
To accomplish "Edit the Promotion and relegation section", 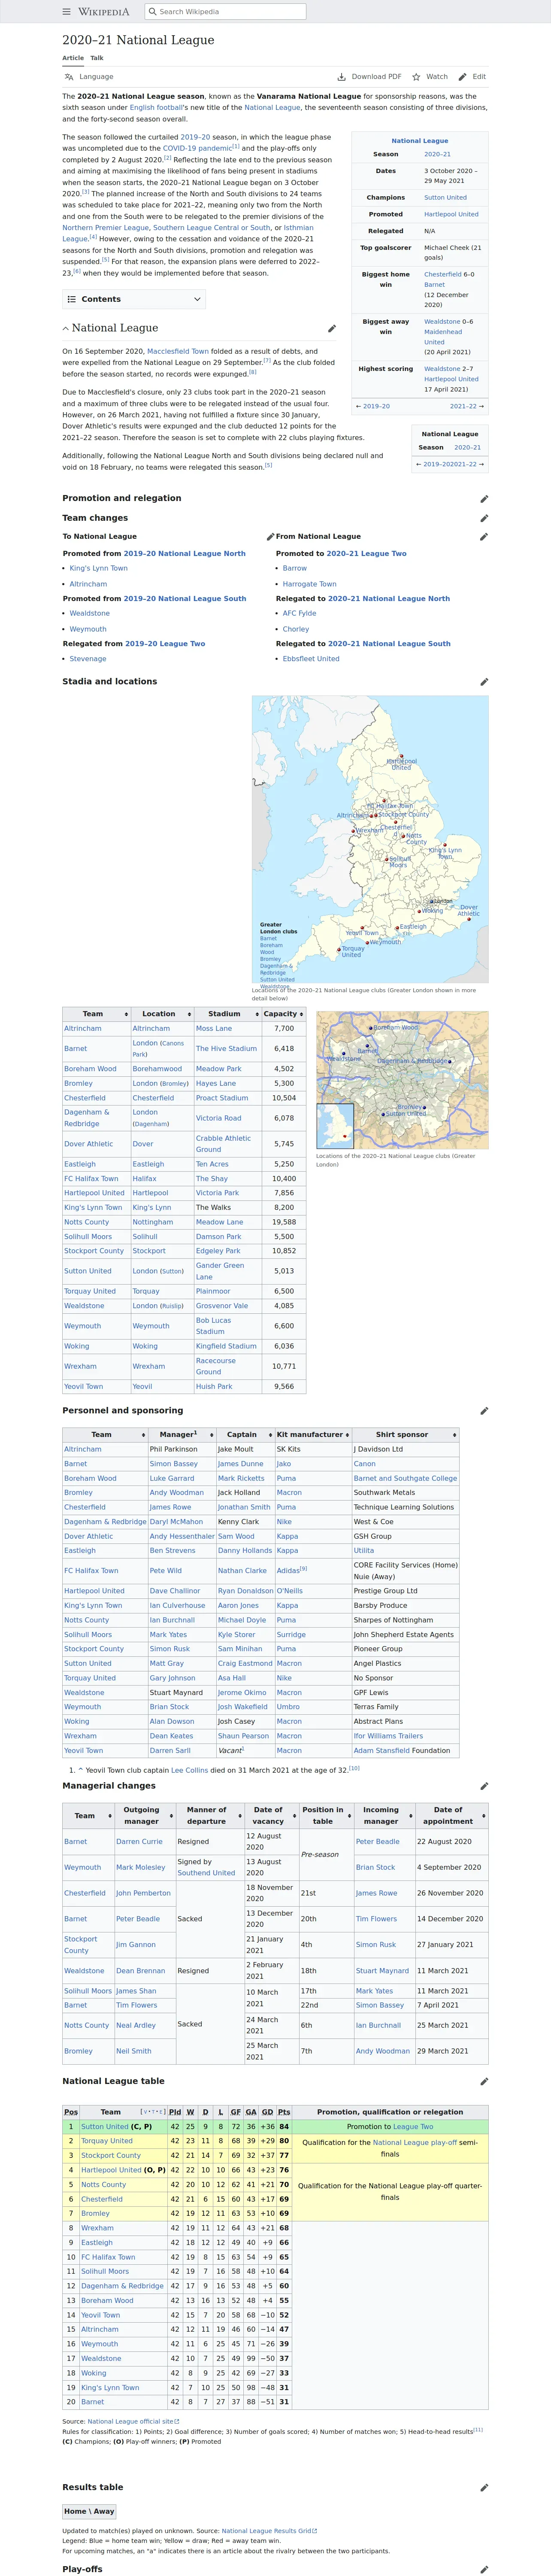I will click(x=484, y=498).
